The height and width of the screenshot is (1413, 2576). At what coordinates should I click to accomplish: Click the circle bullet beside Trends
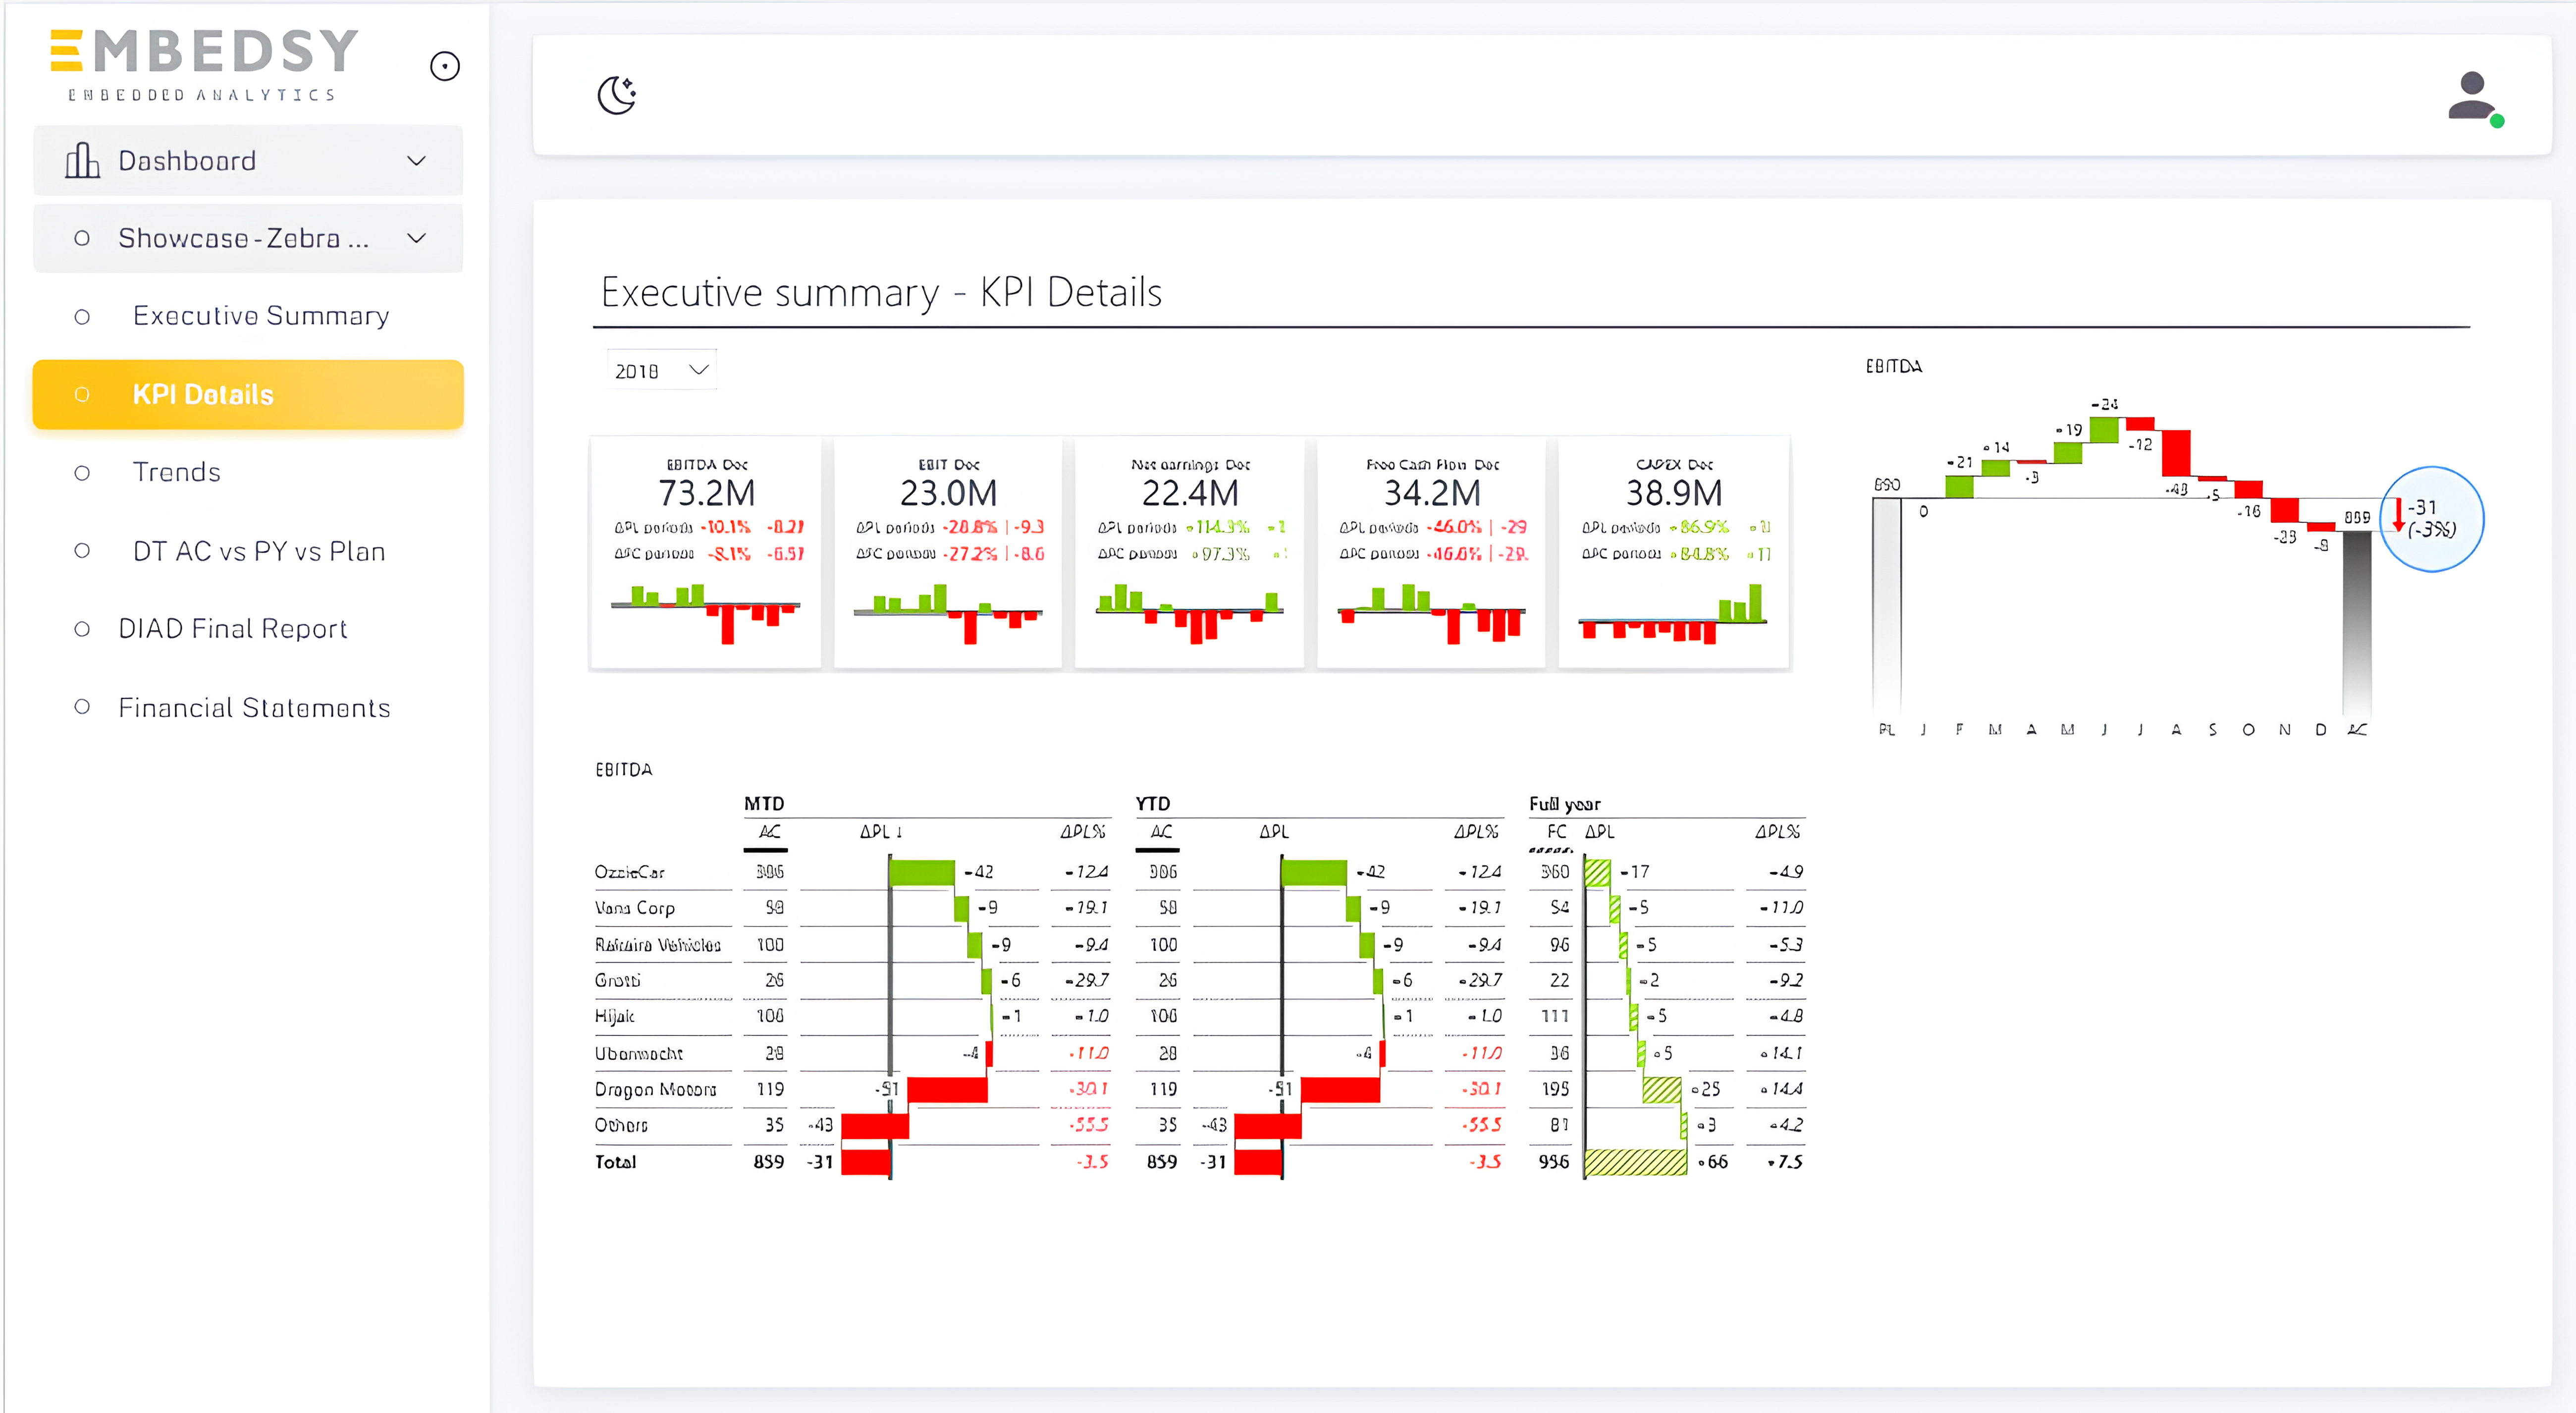point(82,472)
